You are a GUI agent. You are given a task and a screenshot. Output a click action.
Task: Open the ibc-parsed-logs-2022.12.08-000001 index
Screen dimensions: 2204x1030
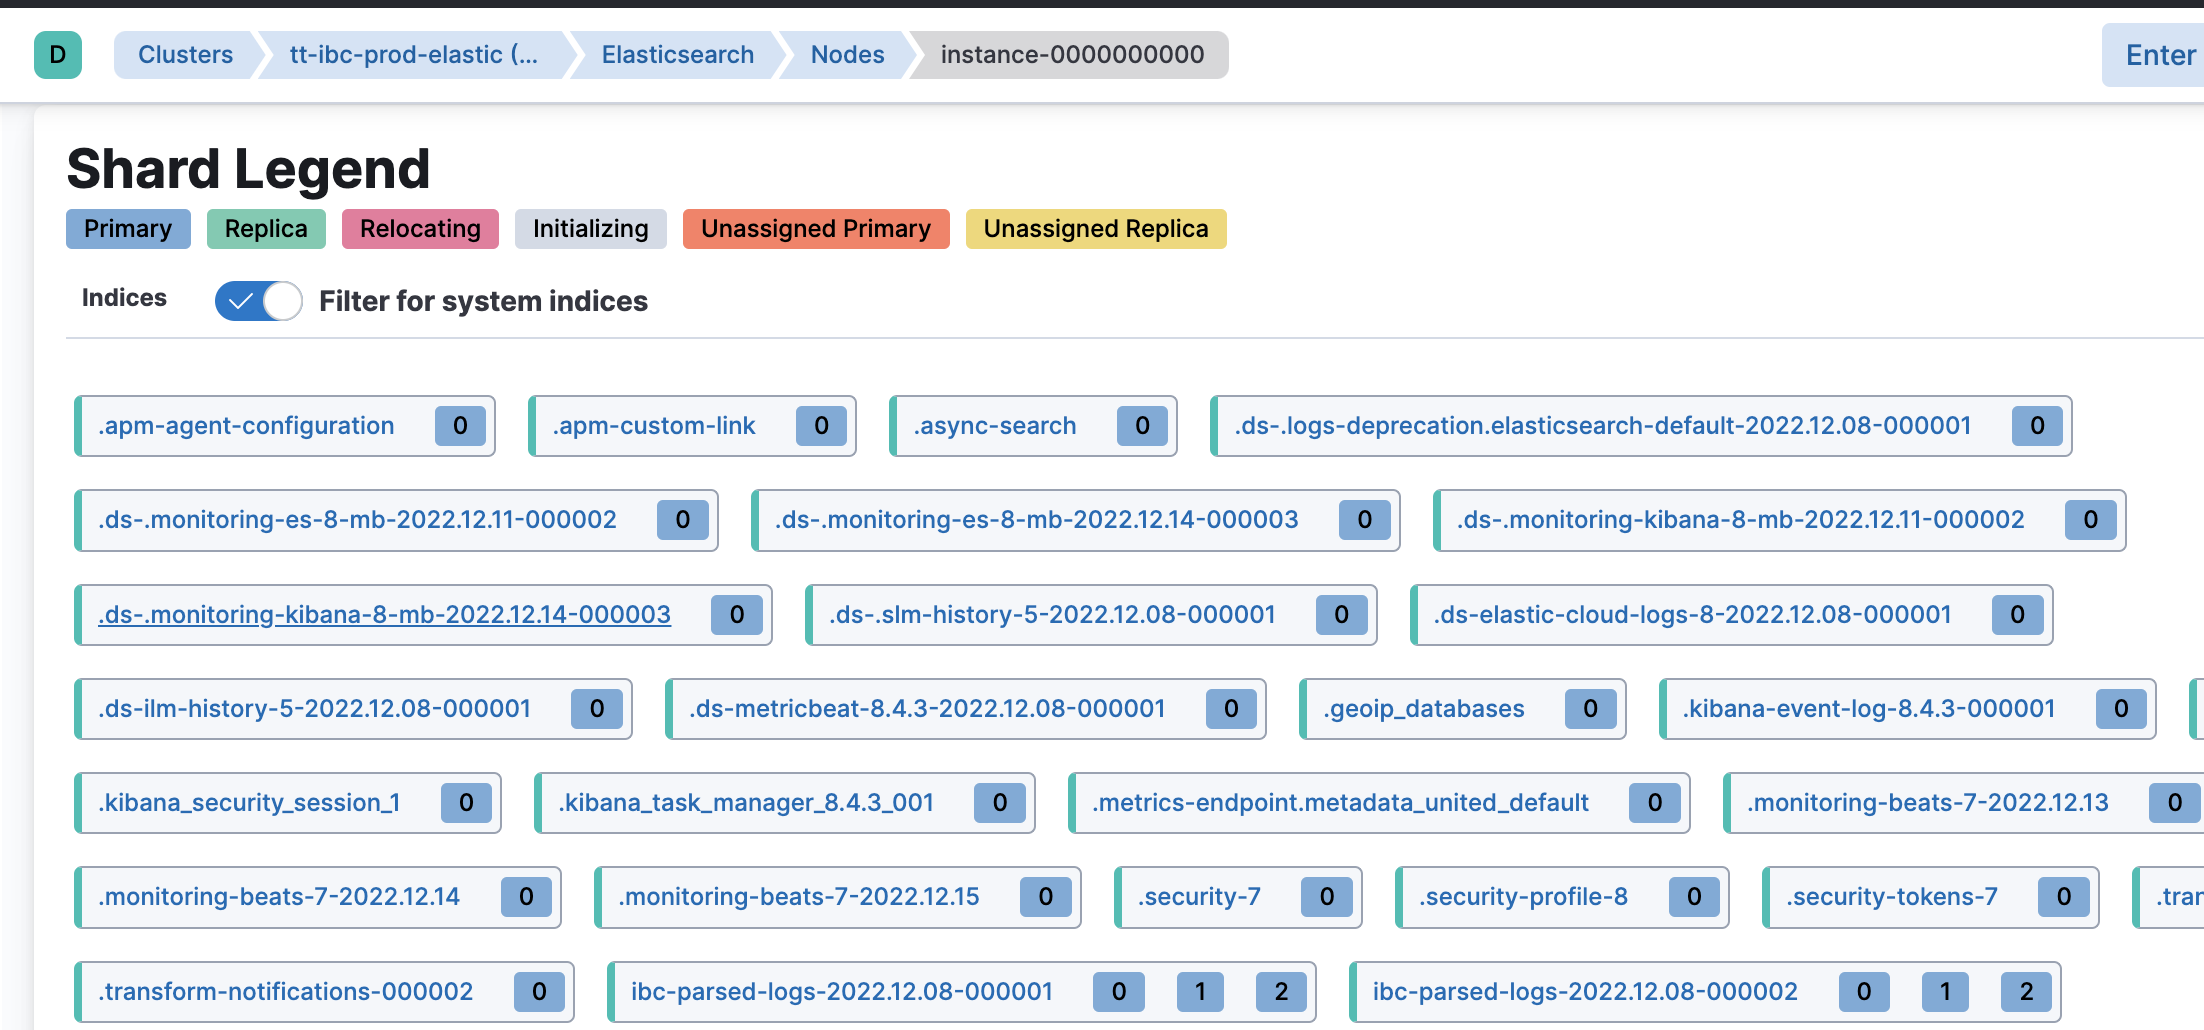842,992
